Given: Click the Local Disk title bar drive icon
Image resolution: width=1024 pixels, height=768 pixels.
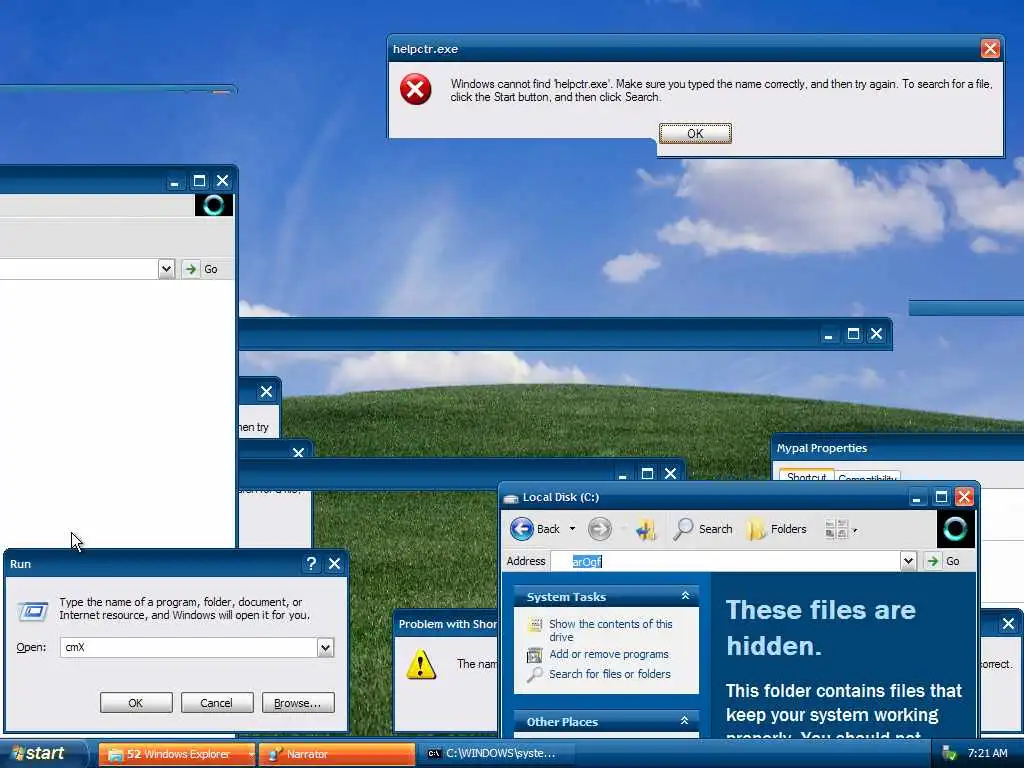Looking at the screenshot, I should (x=511, y=498).
